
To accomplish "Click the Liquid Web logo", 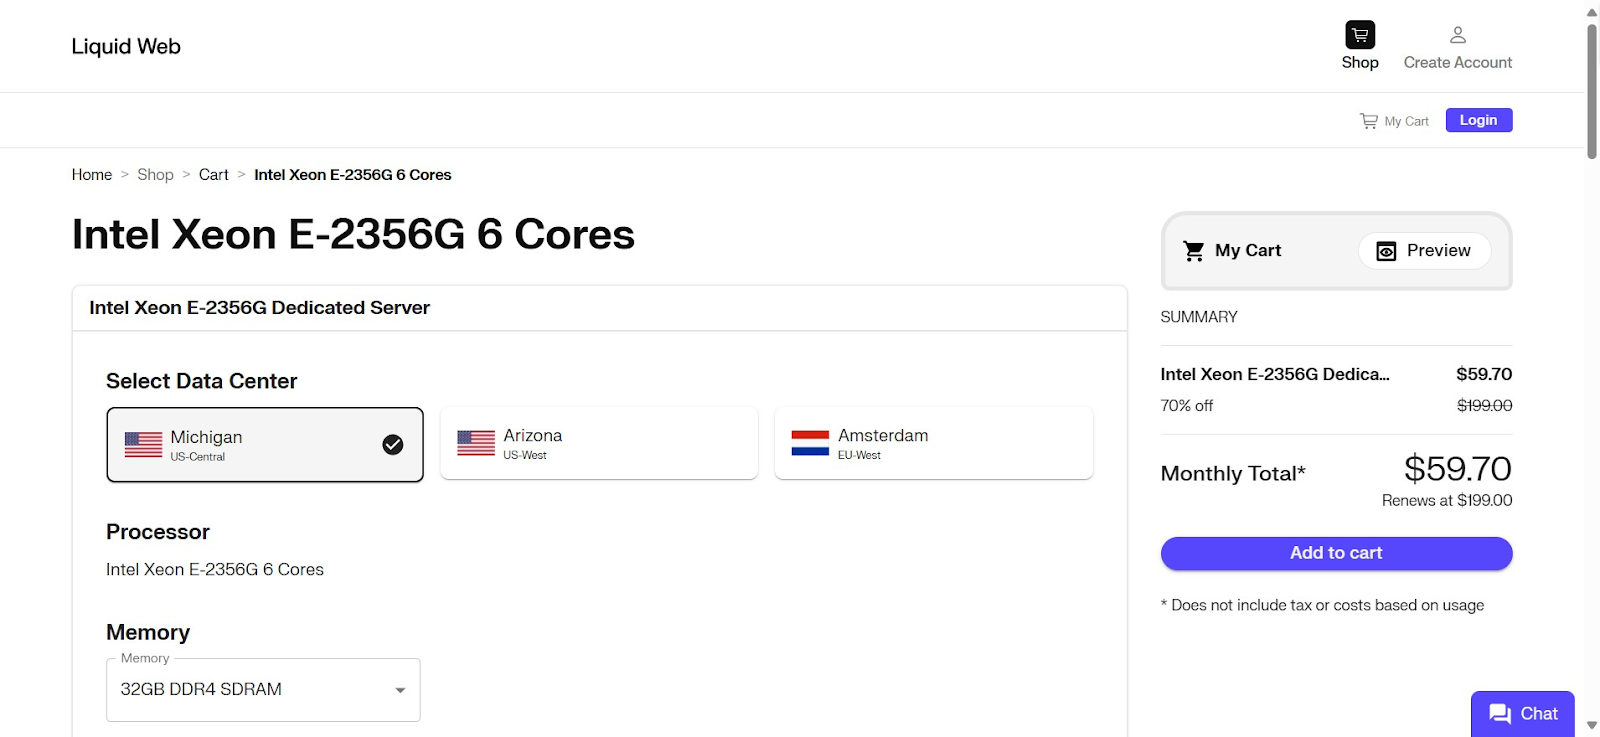I will [126, 46].
